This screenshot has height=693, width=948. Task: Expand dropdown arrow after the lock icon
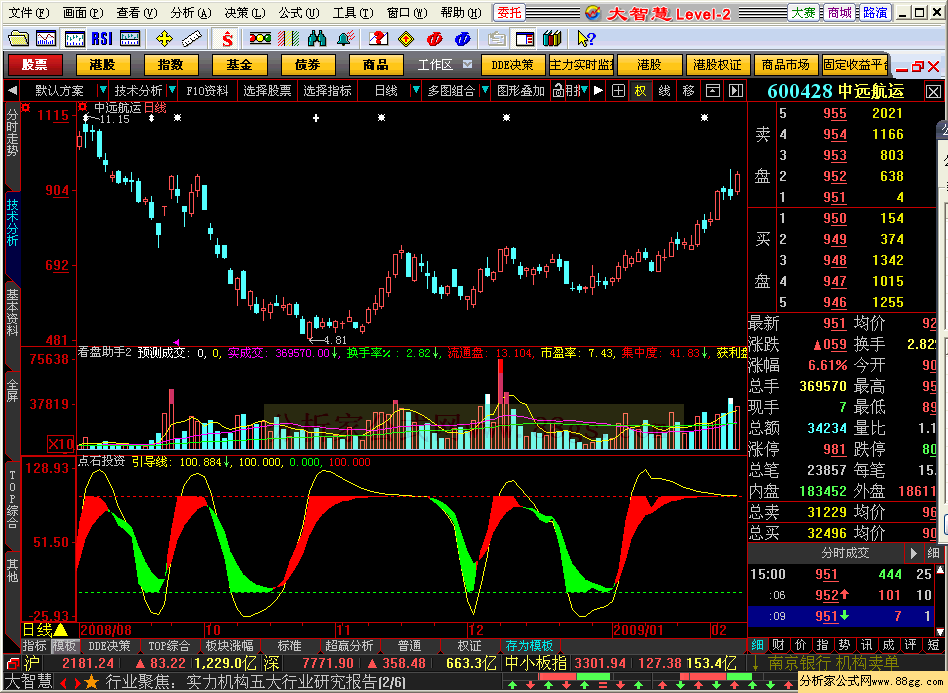[584, 91]
